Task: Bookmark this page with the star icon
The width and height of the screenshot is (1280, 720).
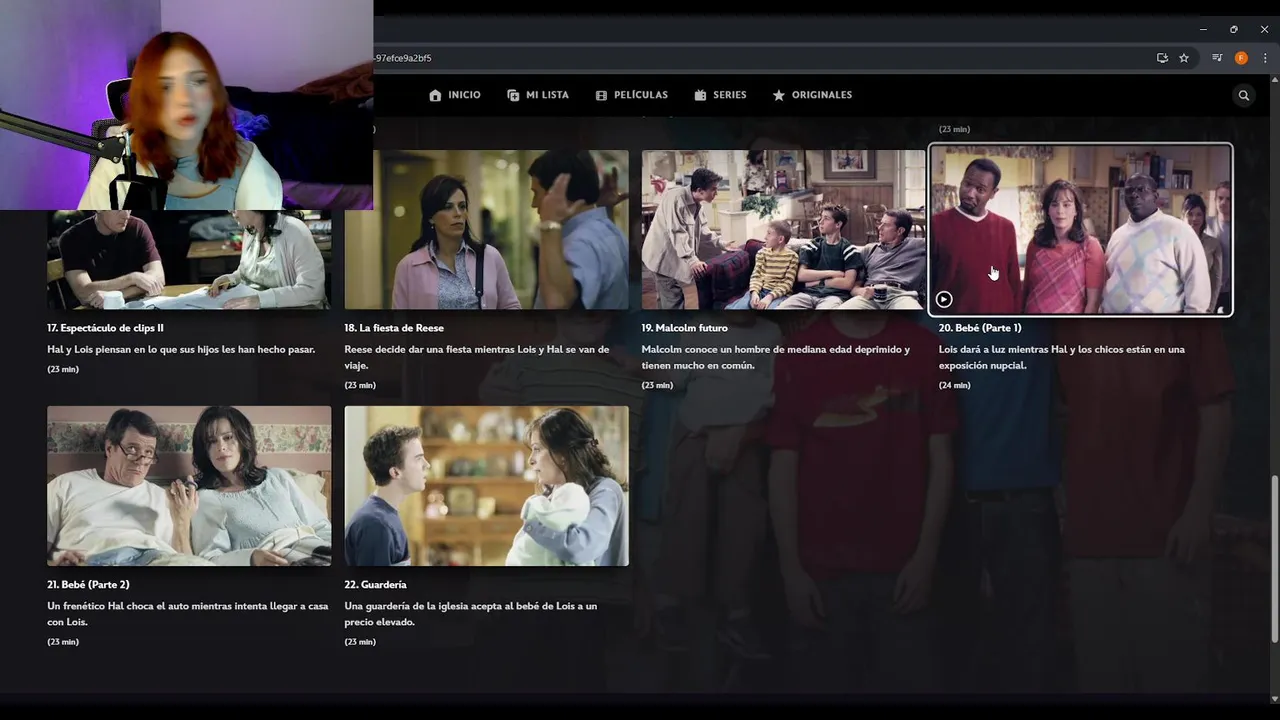Action: pos(1184,58)
